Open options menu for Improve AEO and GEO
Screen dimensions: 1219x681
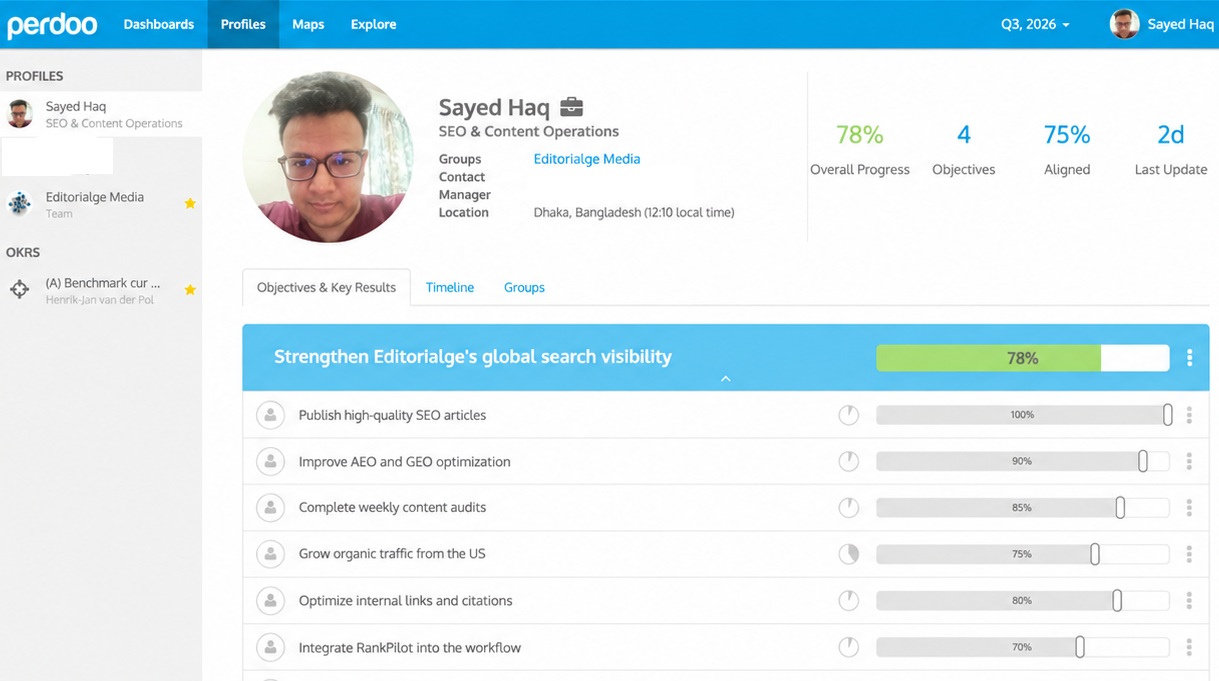(x=1189, y=461)
